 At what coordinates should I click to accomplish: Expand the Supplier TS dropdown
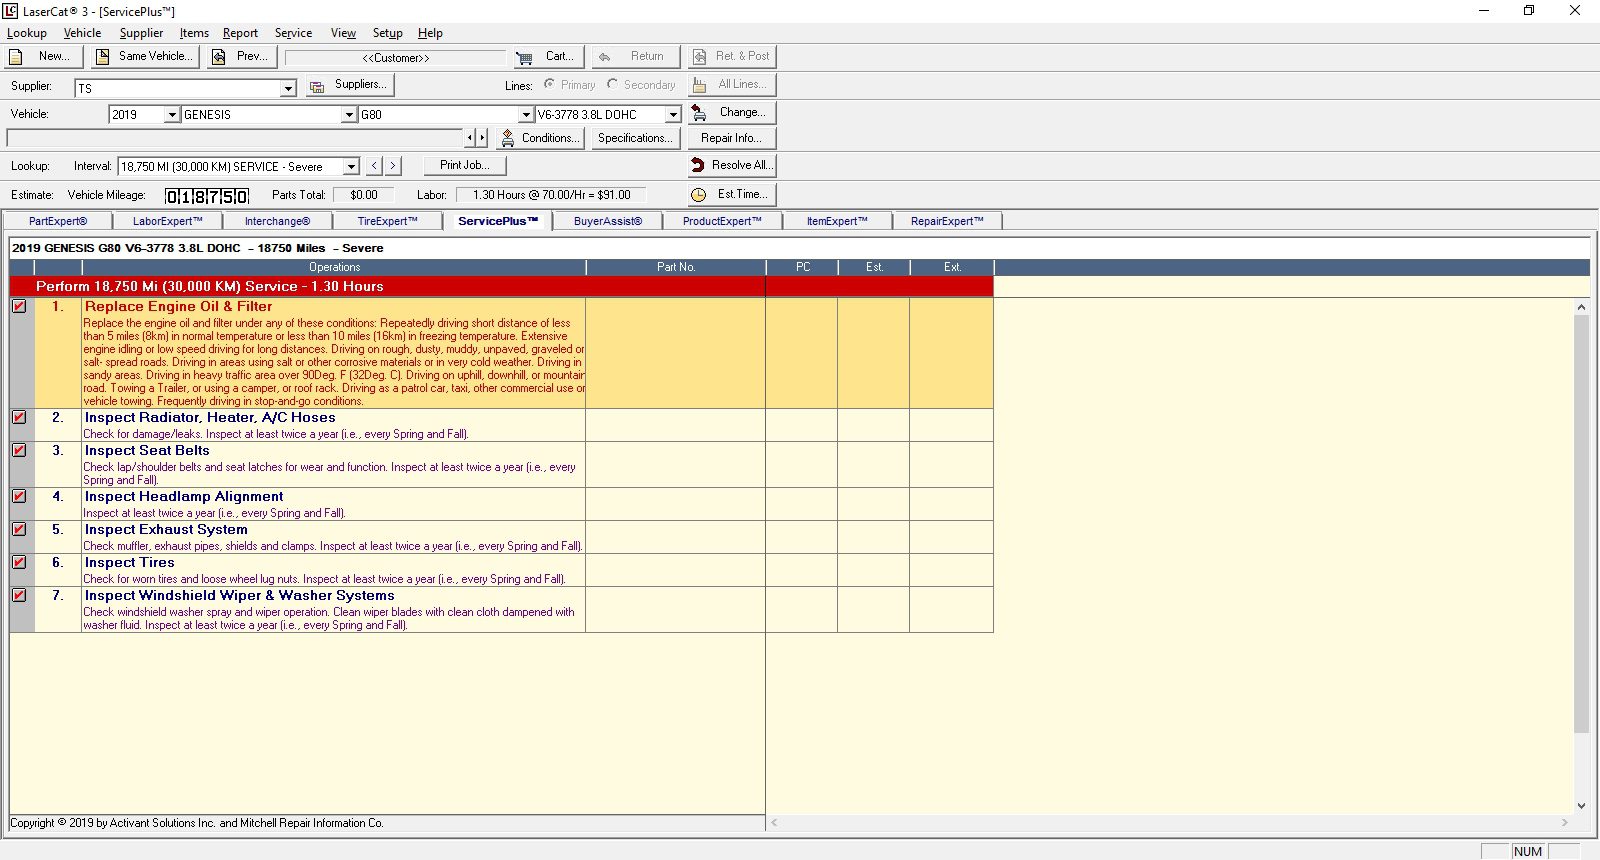pyautogui.click(x=288, y=88)
